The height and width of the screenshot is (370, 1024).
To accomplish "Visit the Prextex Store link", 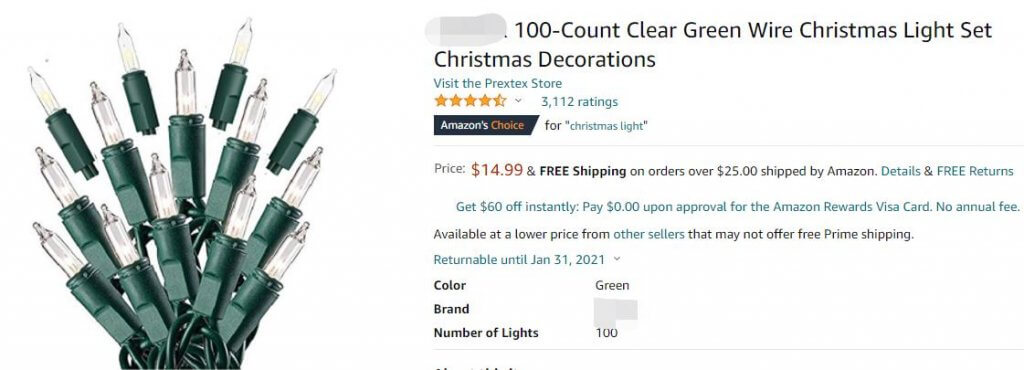I will click(x=497, y=84).
